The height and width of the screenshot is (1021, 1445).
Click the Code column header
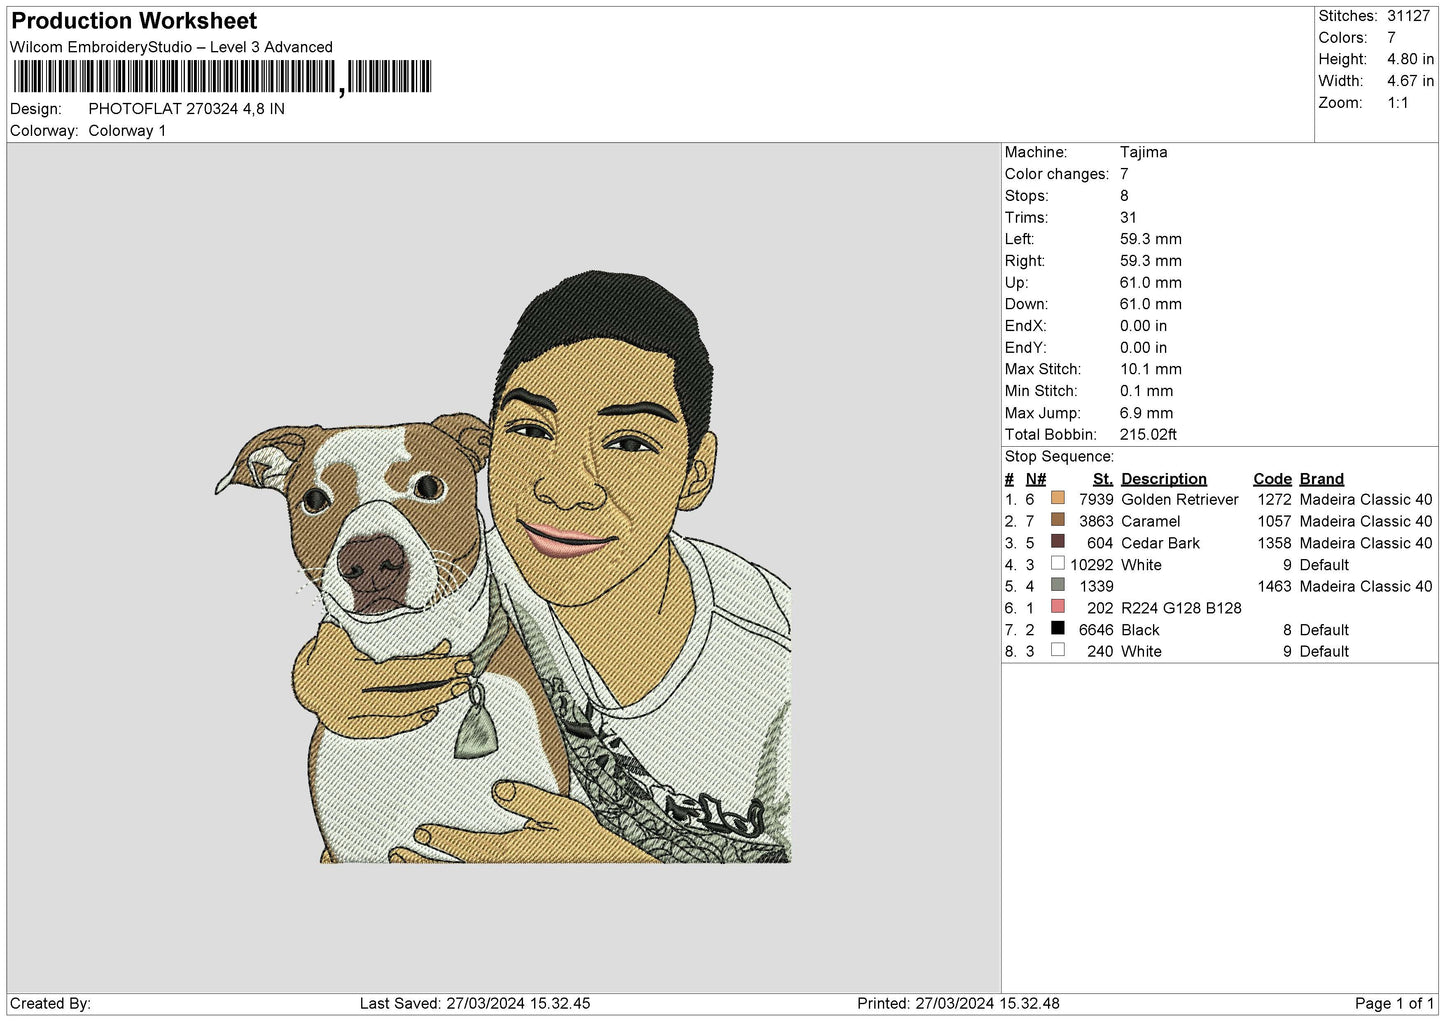[1272, 479]
